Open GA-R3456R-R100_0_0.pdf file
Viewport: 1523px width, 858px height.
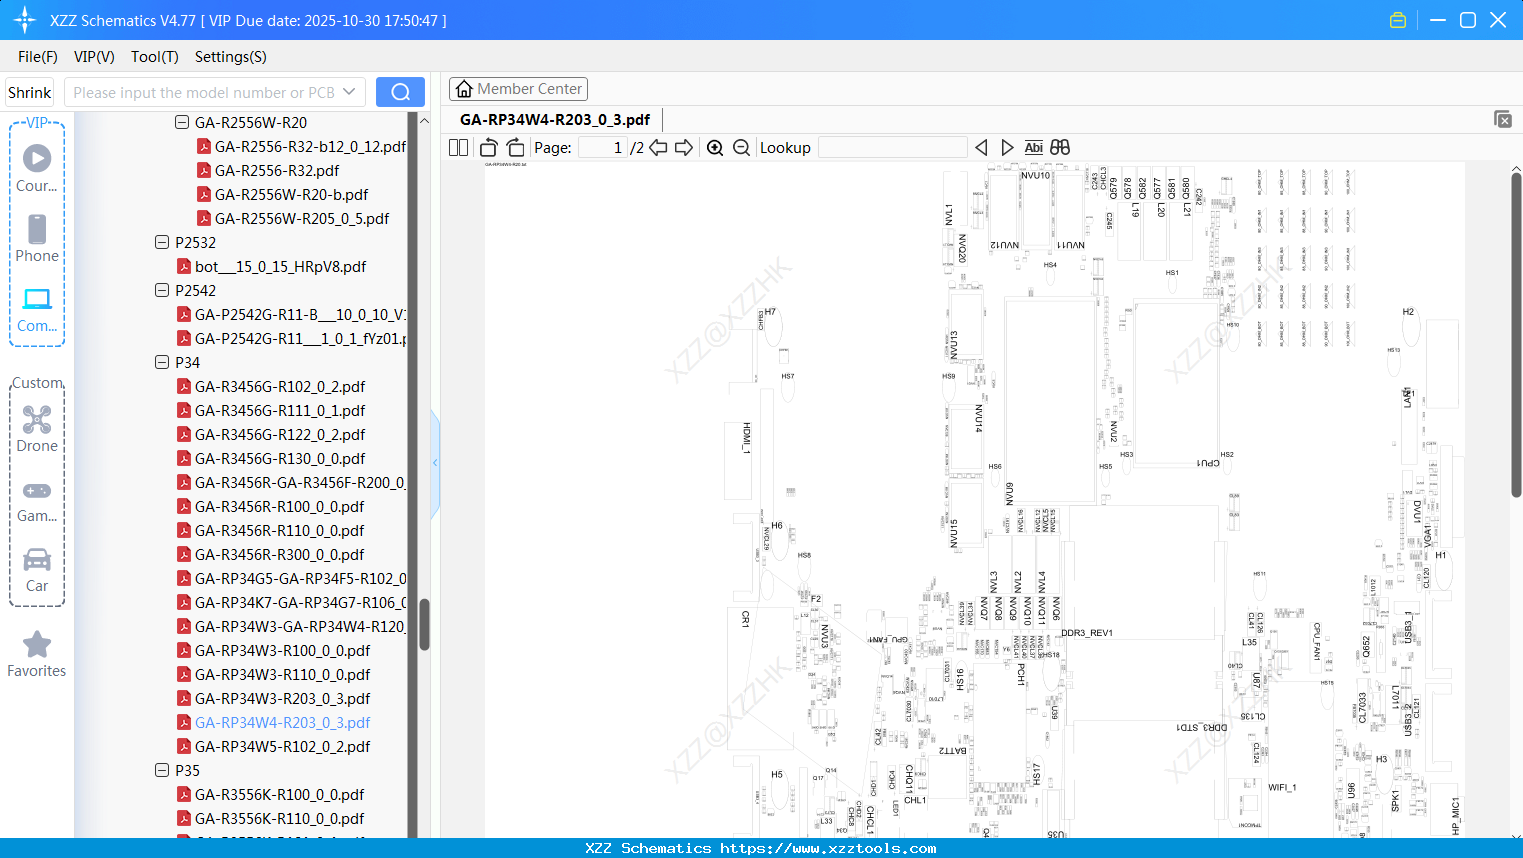click(x=279, y=506)
